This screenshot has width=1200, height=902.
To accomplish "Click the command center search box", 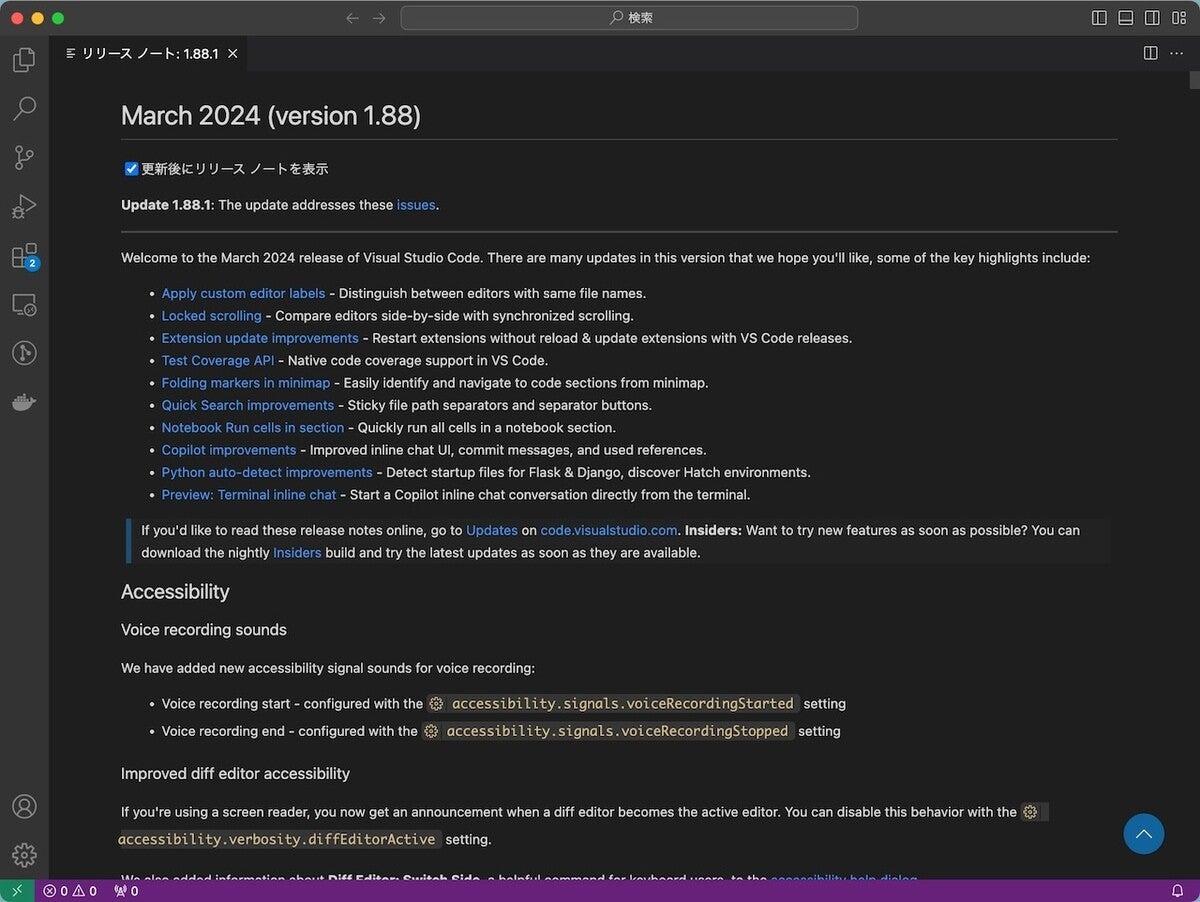I will click(629, 18).
